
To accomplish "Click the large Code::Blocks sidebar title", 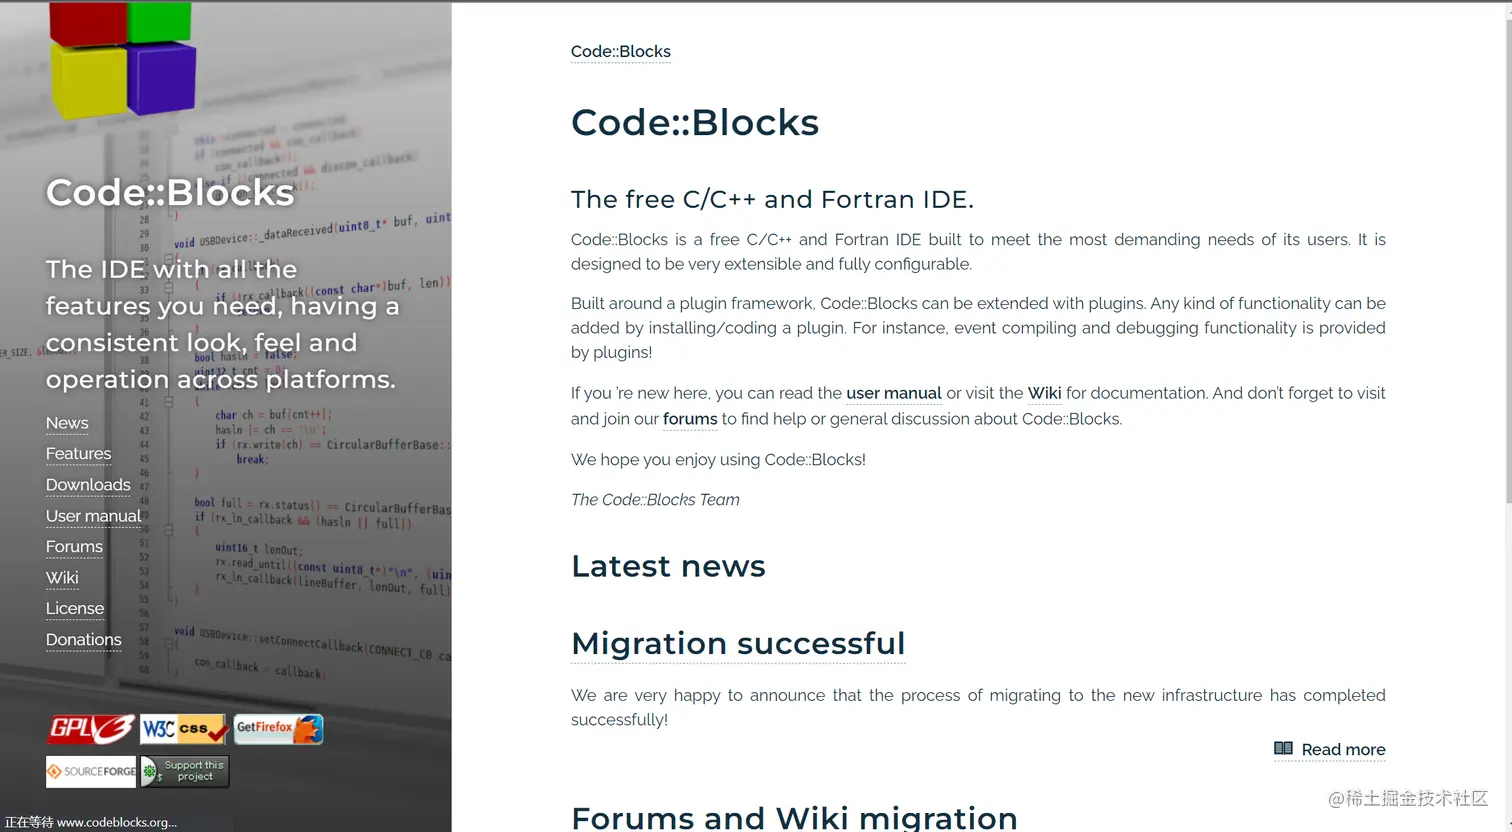I will 170,192.
